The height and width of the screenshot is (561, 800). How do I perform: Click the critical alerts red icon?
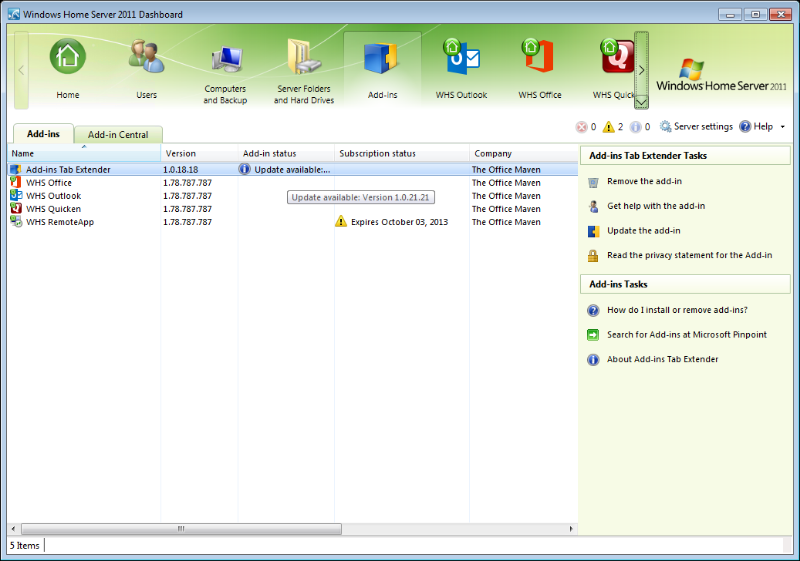(x=581, y=126)
